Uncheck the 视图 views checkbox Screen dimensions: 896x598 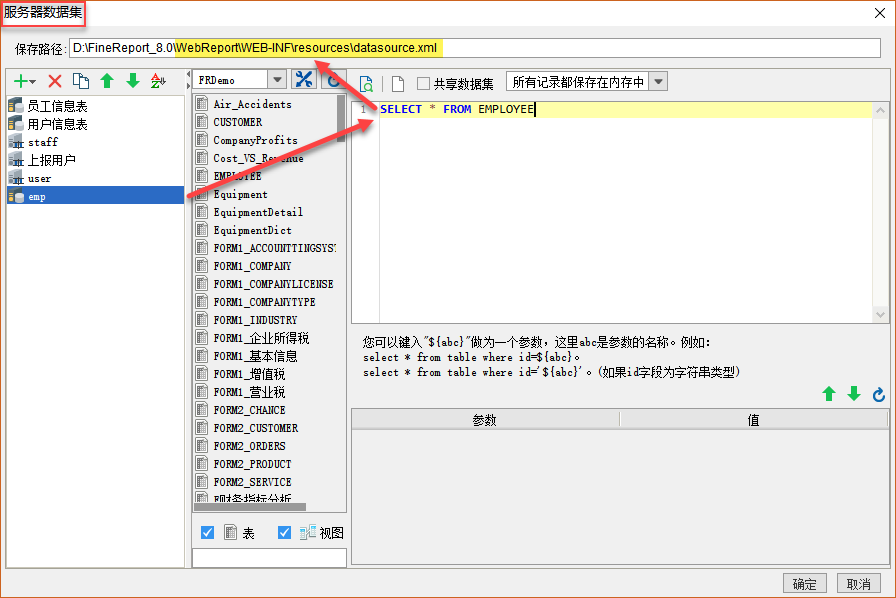[x=284, y=533]
